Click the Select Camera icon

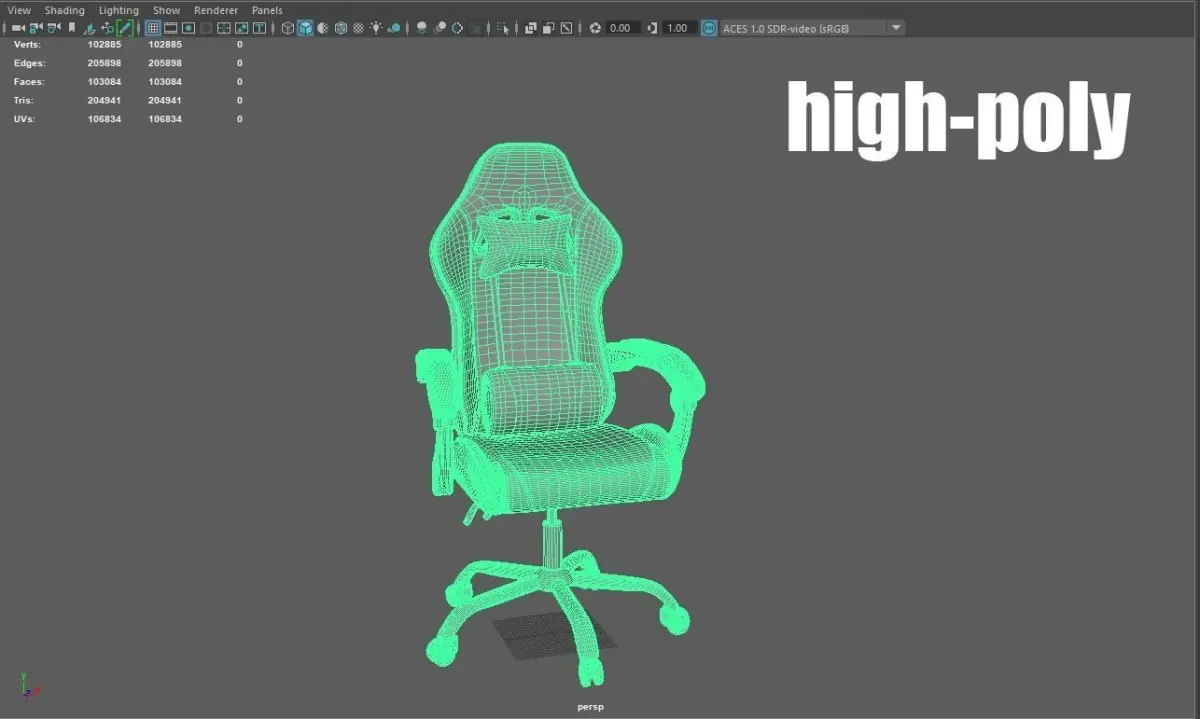(18, 28)
